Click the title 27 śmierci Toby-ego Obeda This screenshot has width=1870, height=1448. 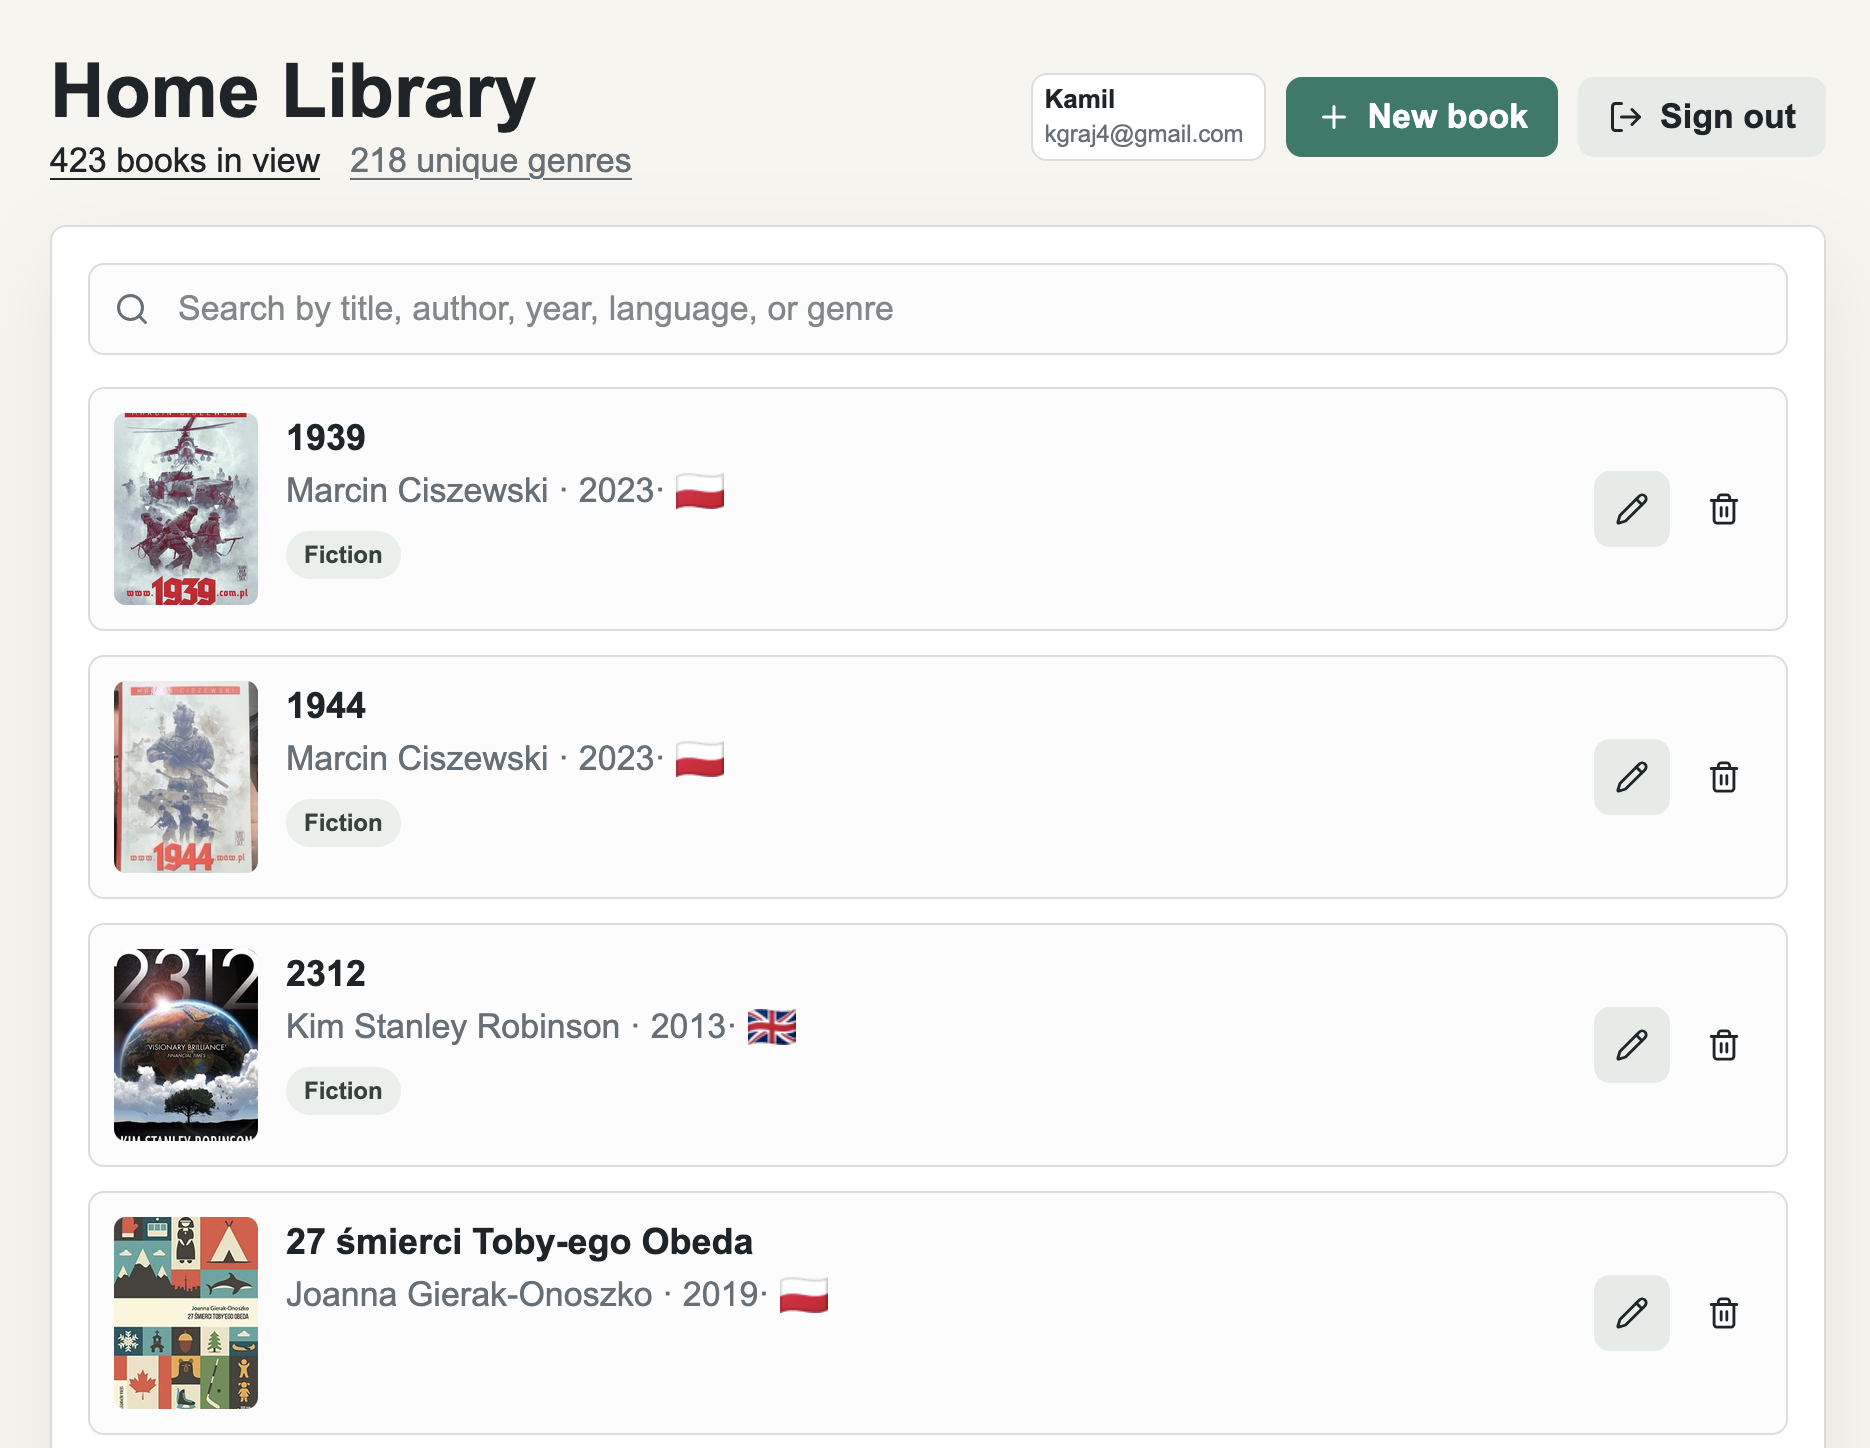(519, 1242)
